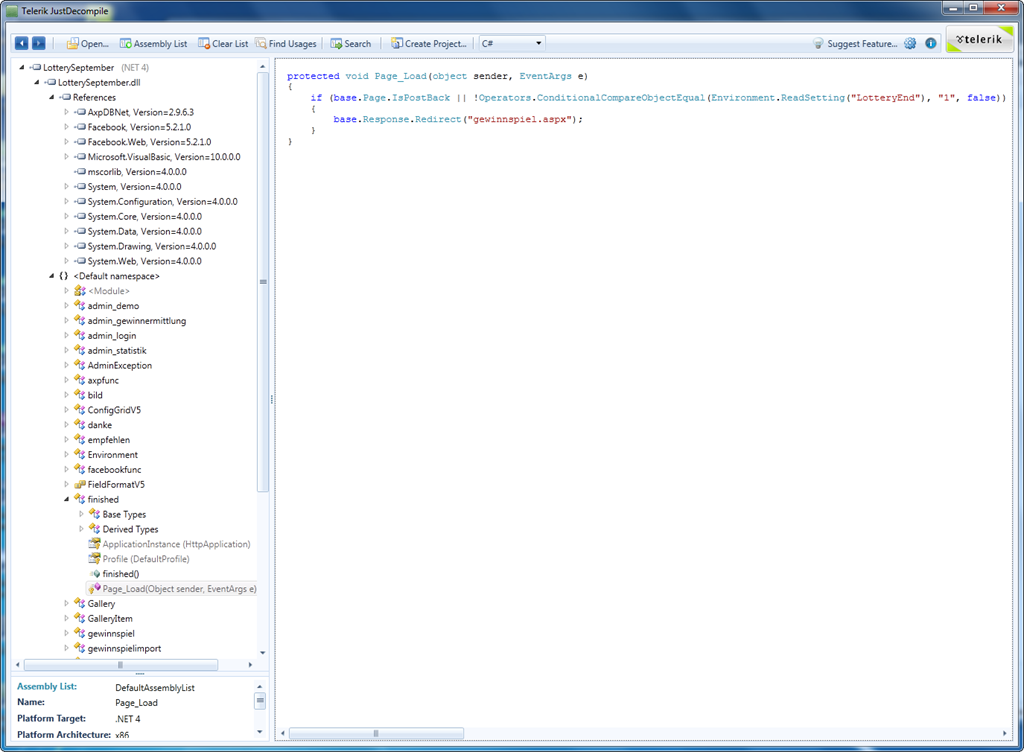Click the tree panel vertical scrollbar
The height and width of the screenshot is (752, 1024).
pos(263,282)
